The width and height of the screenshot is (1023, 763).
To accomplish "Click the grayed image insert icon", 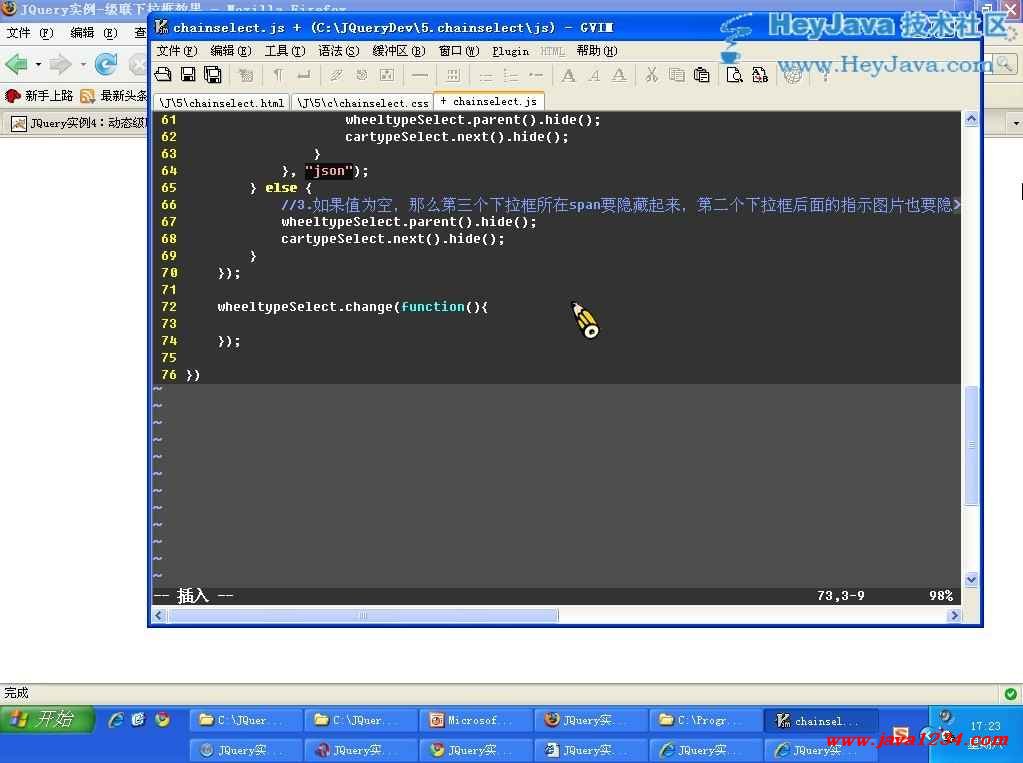I will pos(387,75).
